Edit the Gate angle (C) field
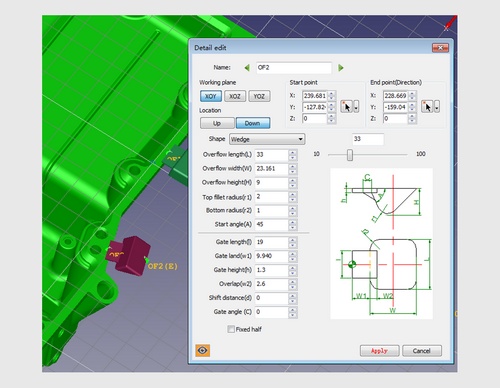Viewport: 500px width, 388px height. point(271,312)
